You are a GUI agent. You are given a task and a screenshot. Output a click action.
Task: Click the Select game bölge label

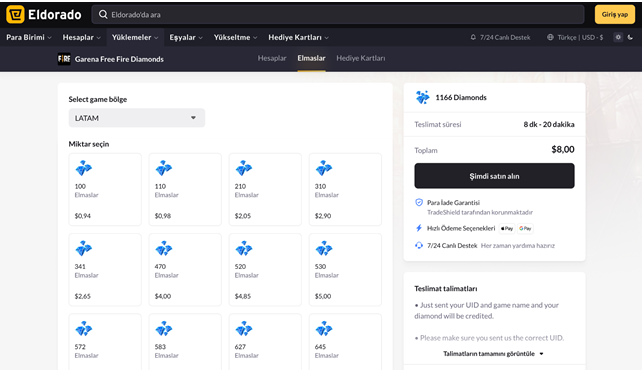pos(98,99)
